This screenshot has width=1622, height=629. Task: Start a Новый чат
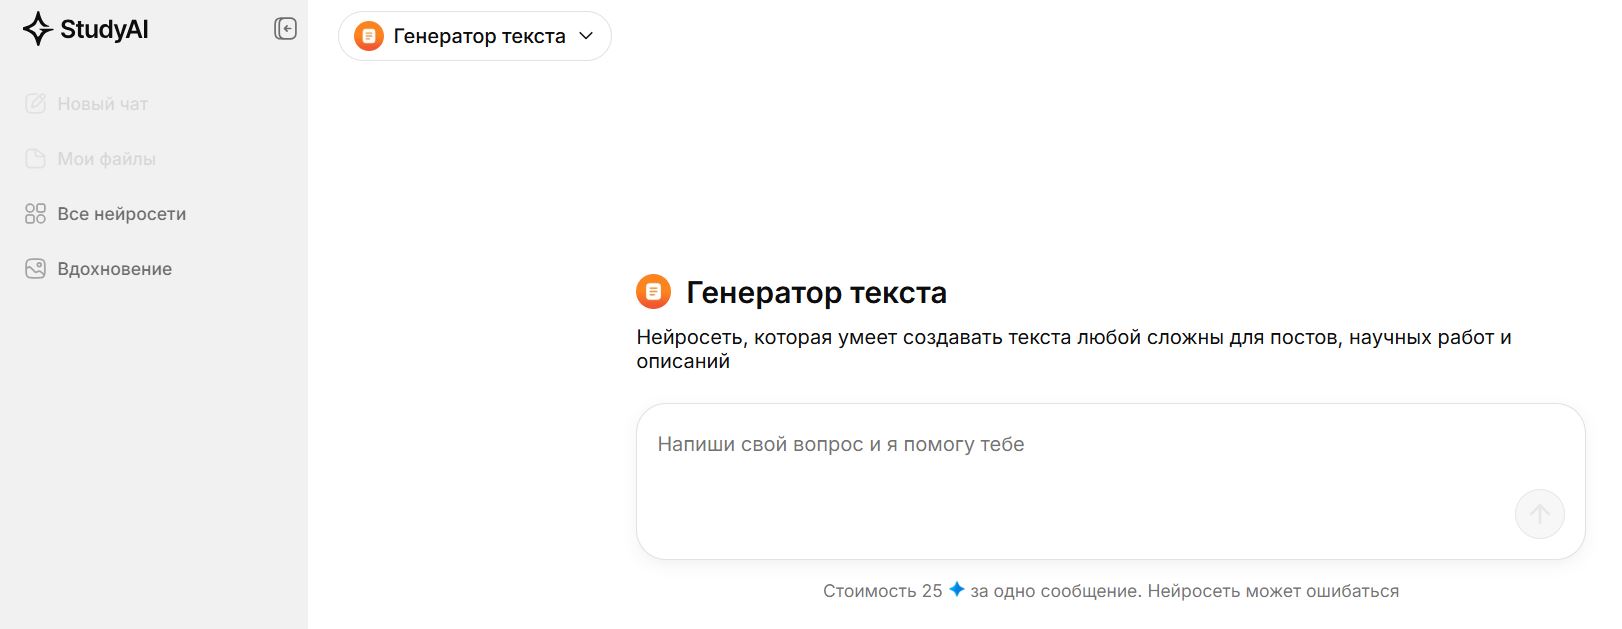[103, 103]
